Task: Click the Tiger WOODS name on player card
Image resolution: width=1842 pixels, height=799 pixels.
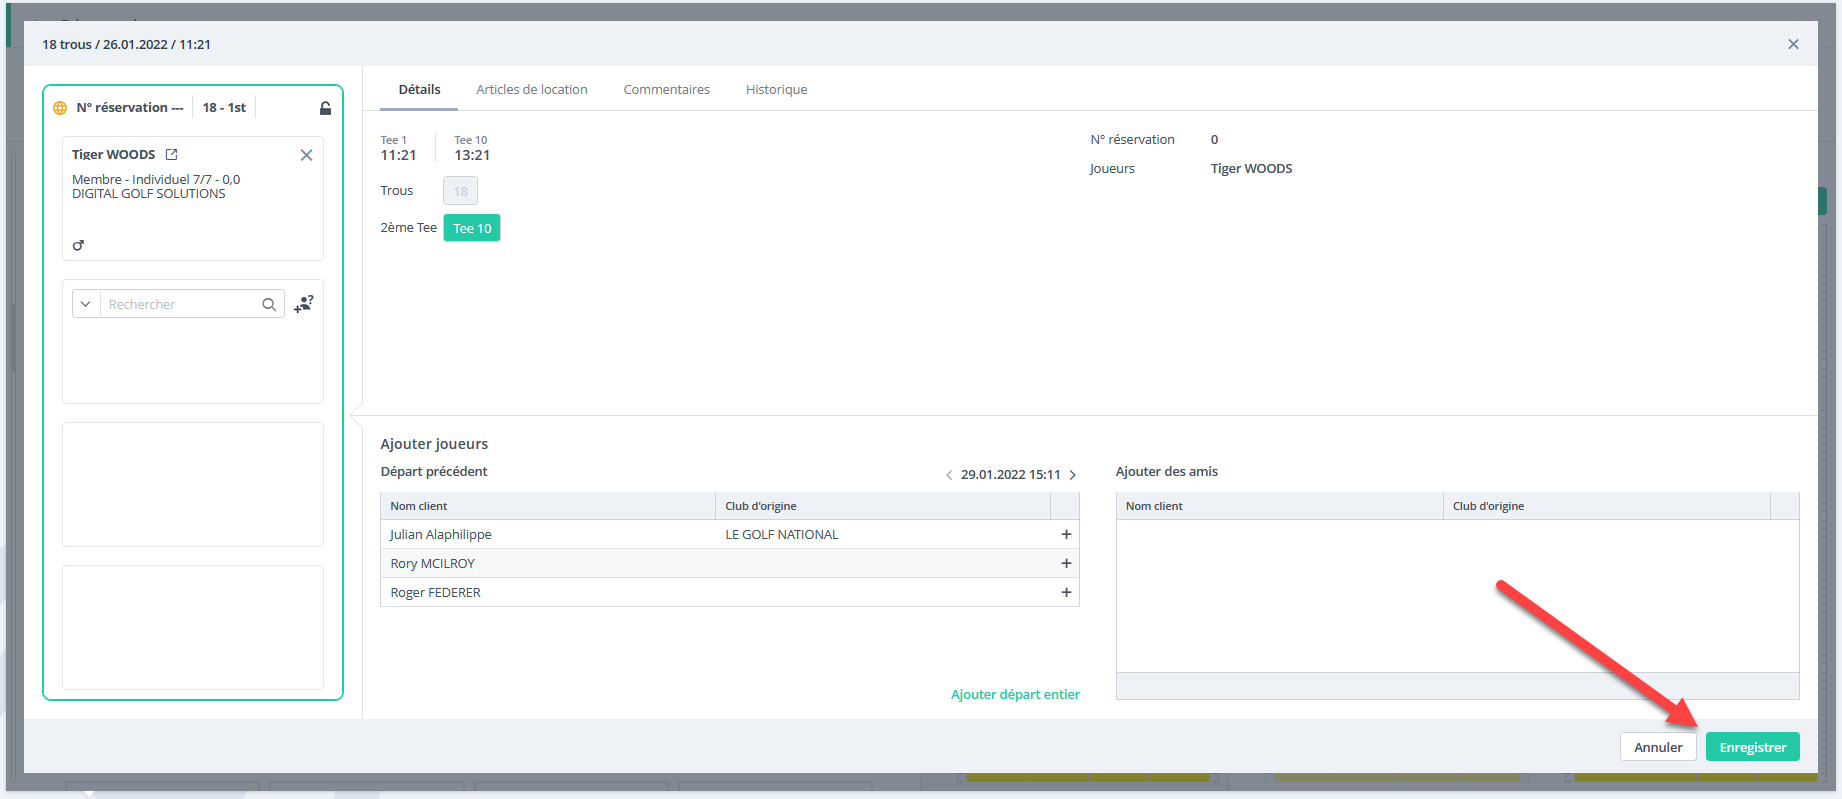Action: click(114, 154)
